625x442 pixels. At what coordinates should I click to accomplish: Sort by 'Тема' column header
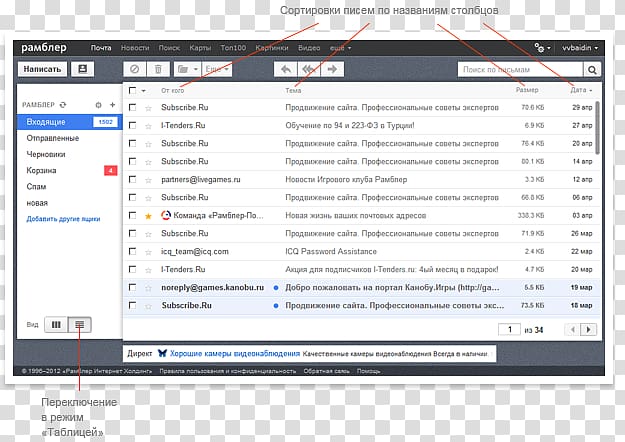coord(293,90)
